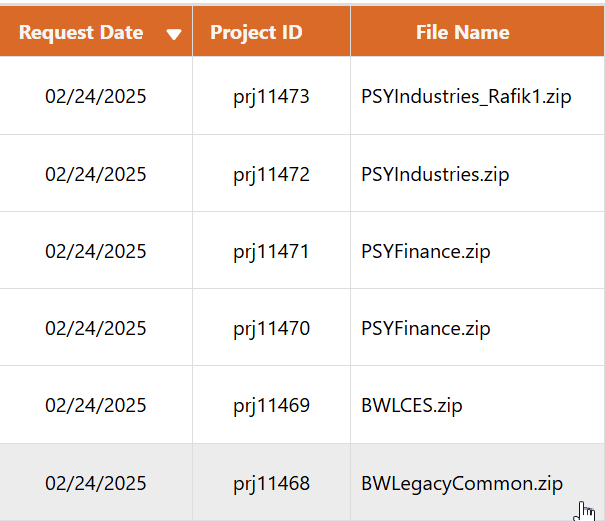Open the BWLCES.zip file entry
Viewport: 605px width, 521px height.
click(x=411, y=406)
